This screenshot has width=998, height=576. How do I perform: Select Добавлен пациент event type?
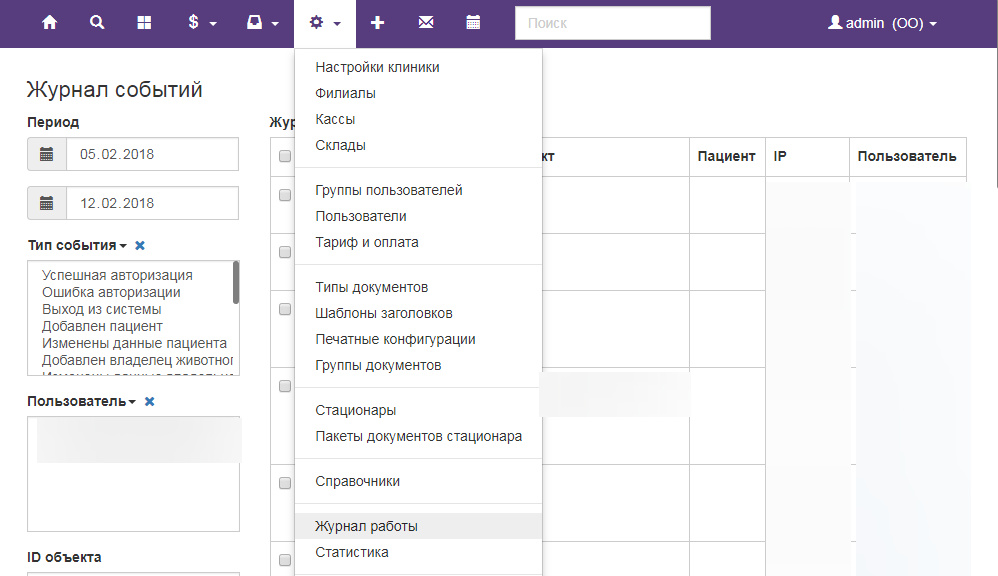tap(102, 326)
